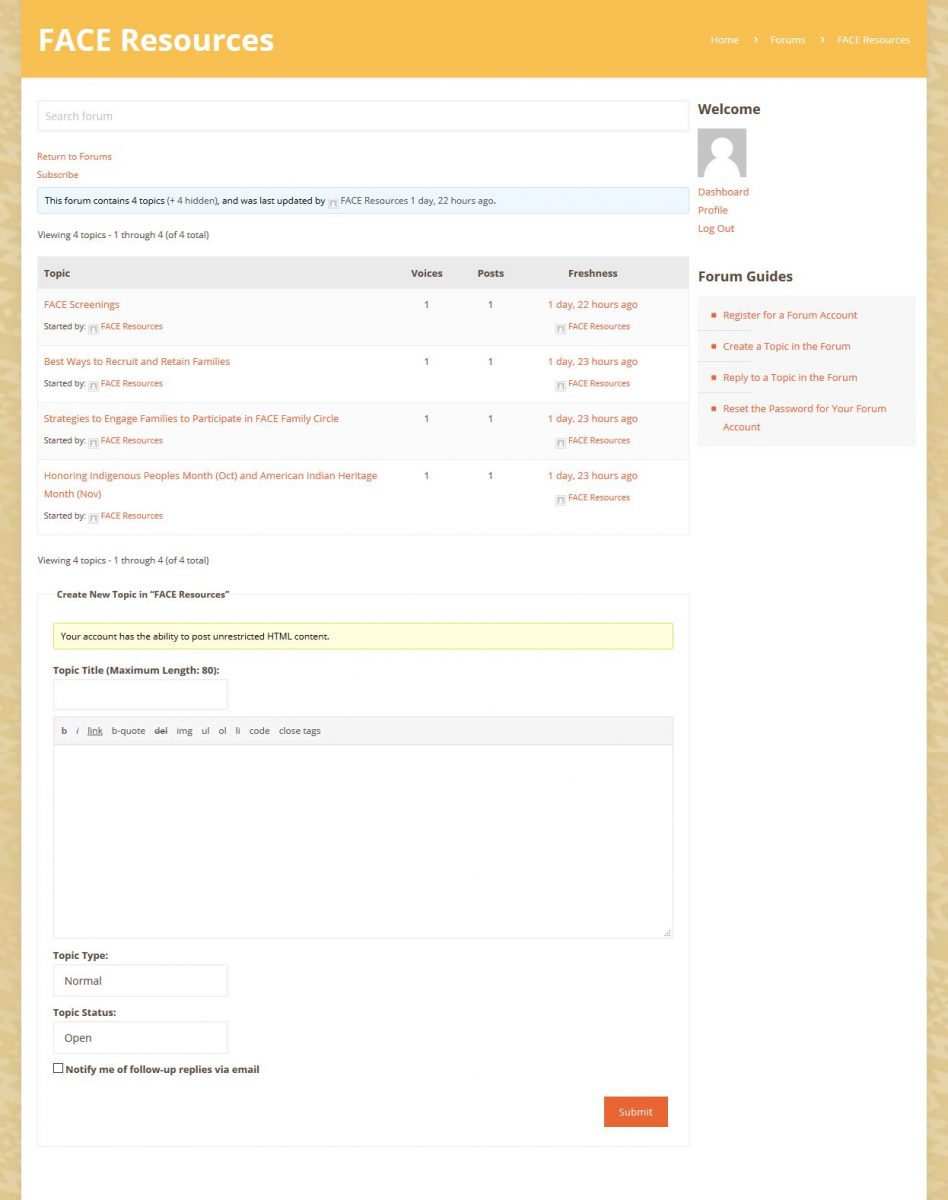This screenshot has width=948, height=1200.
Task: Open the Topic Status dropdown
Action: click(x=140, y=1038)
